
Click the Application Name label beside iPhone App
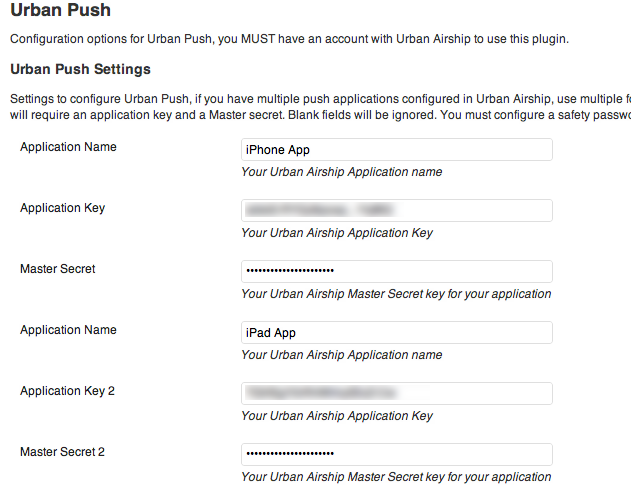[68, 147]
